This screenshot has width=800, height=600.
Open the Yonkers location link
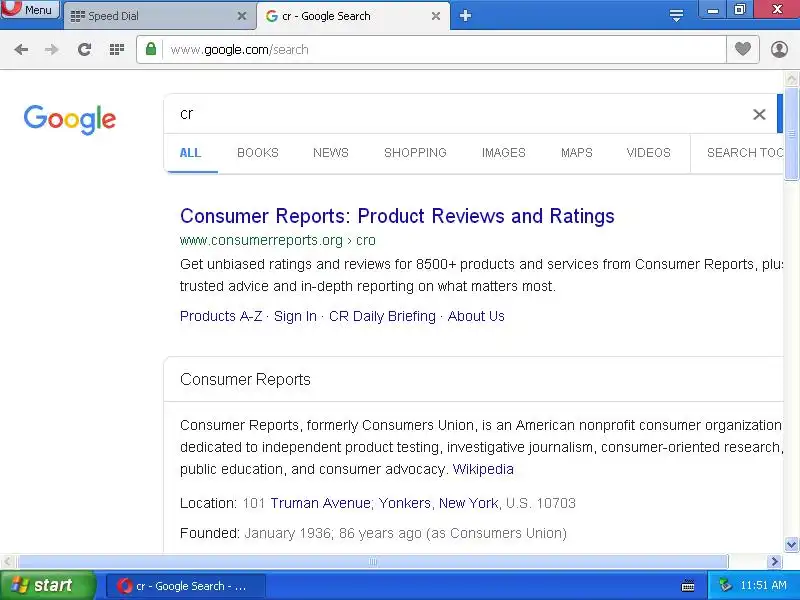click(405, 504)
